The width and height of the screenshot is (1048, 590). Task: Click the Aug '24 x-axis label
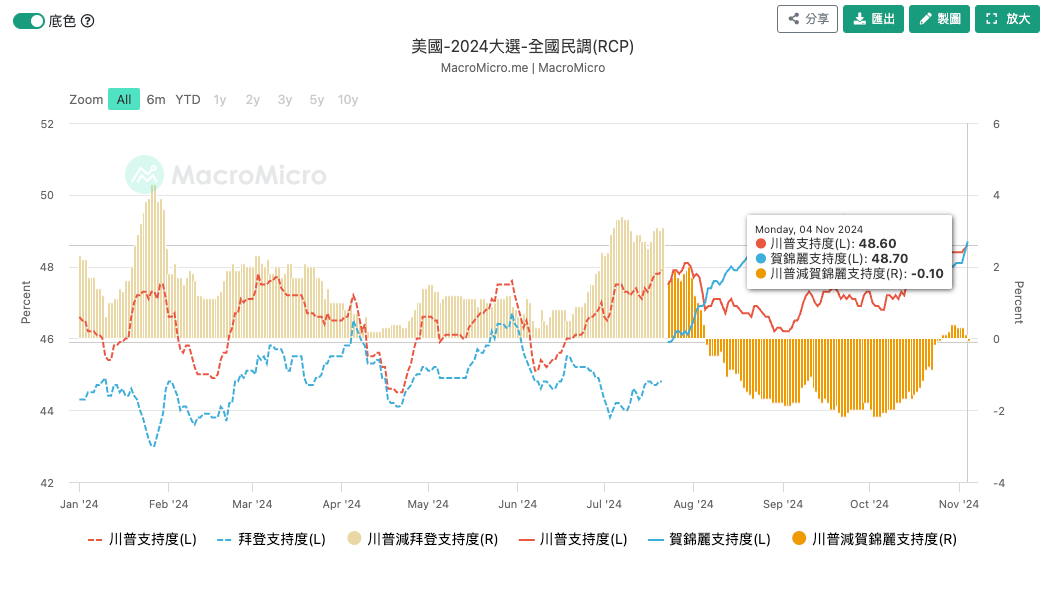[693, 504]
